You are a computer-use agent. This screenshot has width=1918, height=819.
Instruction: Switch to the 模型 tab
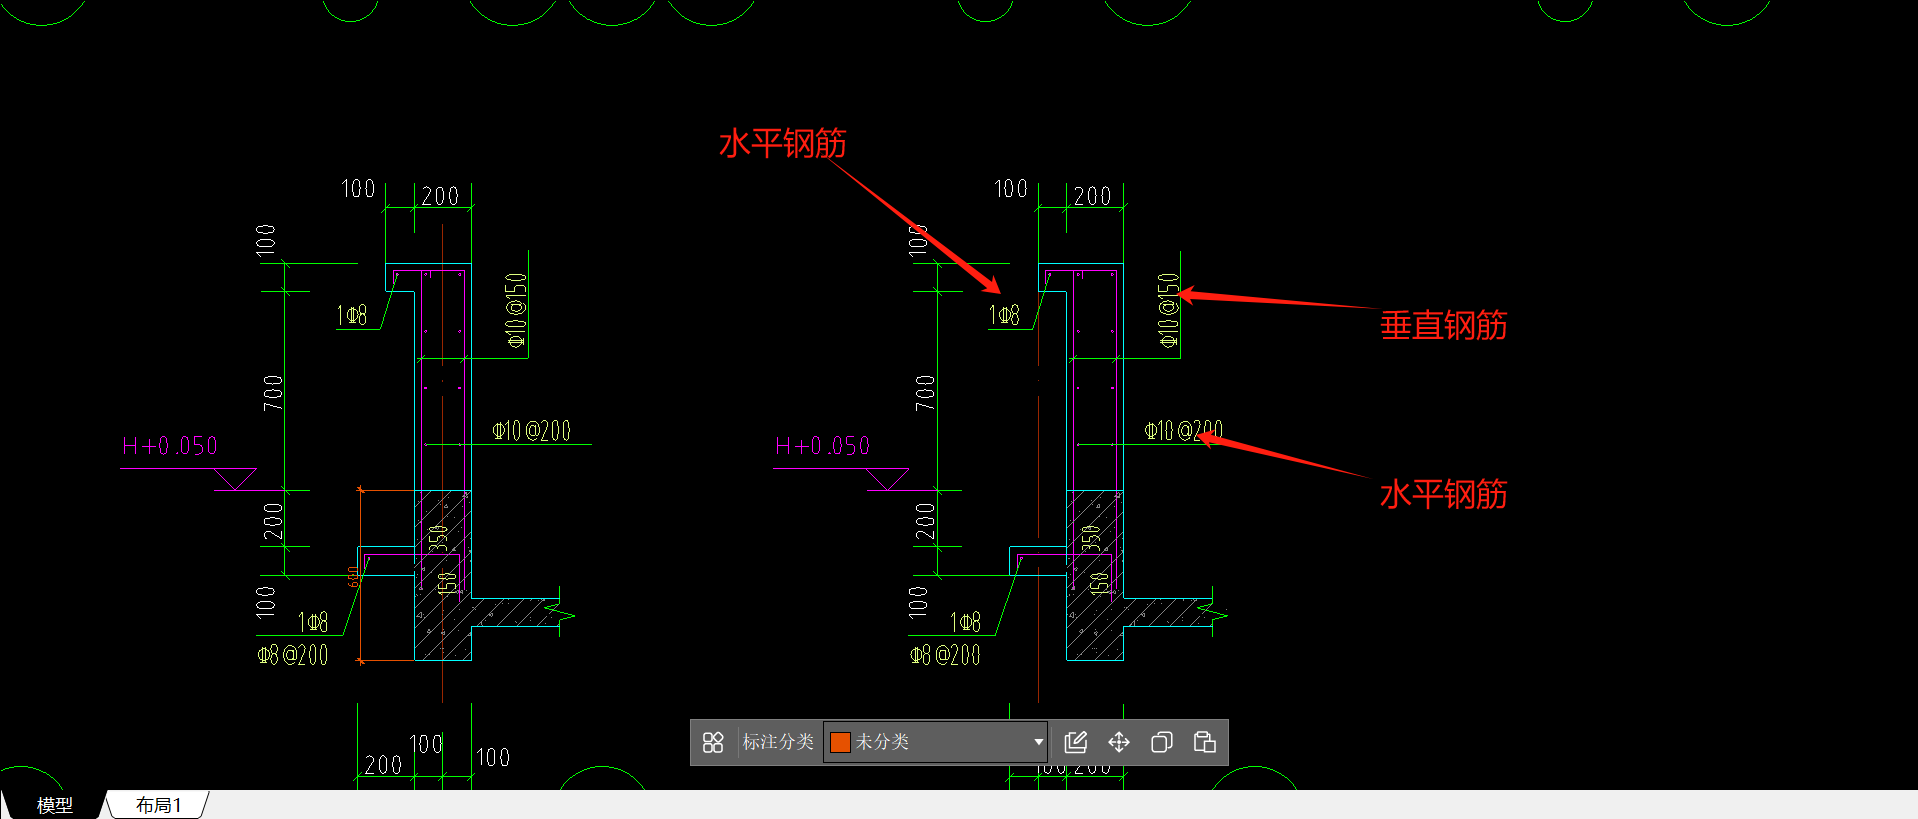click(x=55, y=805)
